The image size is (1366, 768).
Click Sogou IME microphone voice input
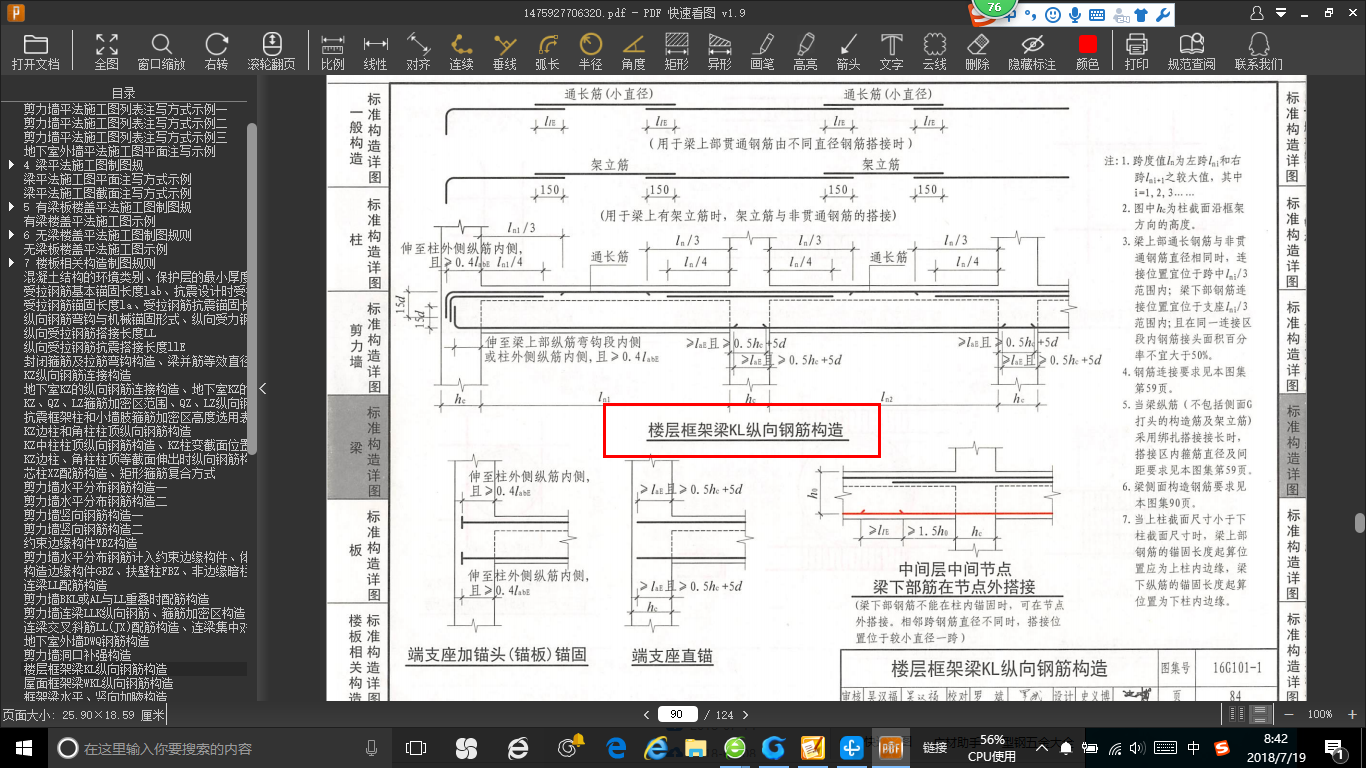[x=1075, y=15]
